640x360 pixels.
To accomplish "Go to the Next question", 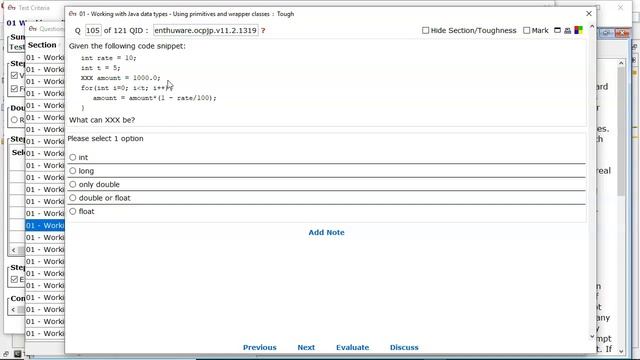I will coord(306,347).
